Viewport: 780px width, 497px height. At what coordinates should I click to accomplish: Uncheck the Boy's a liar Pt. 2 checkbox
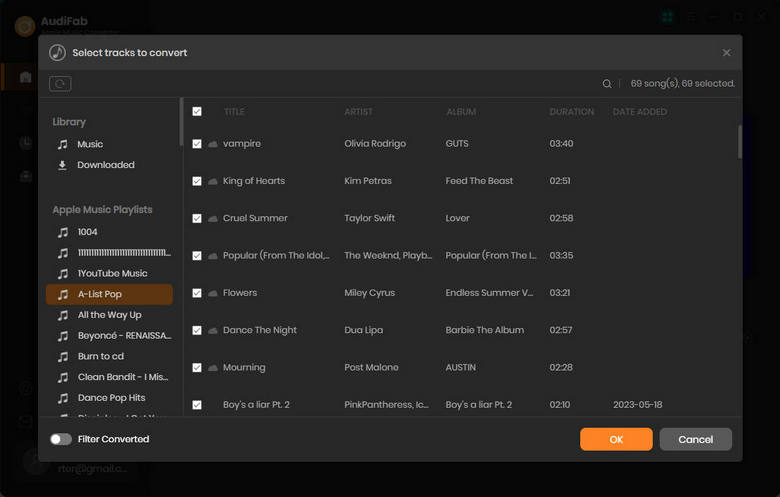[x=197, y=405]
